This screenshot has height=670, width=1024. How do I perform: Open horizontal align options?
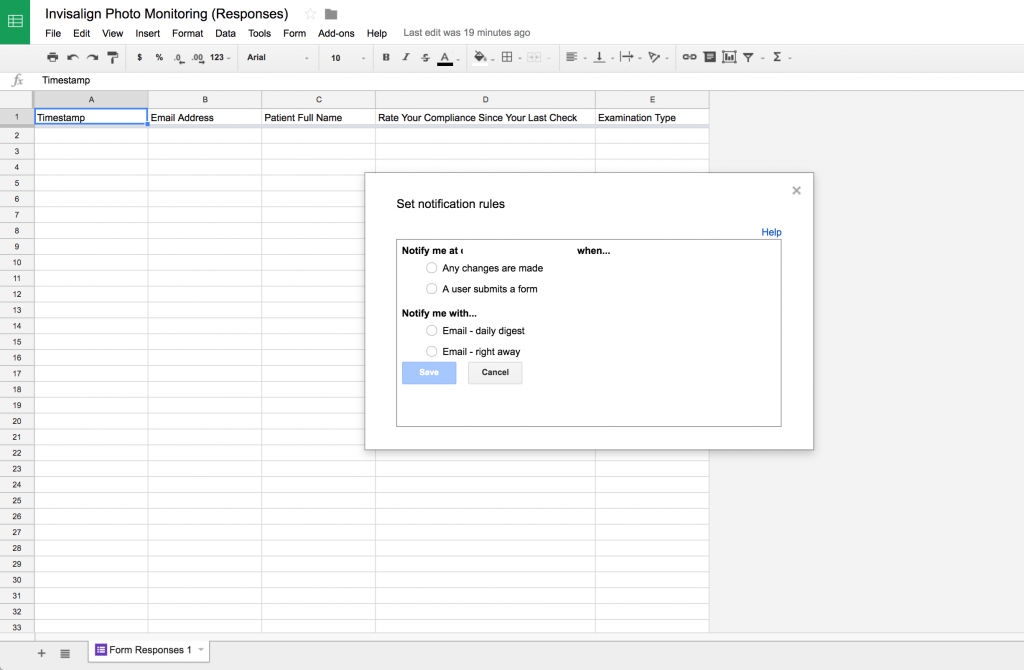point(571,57)
